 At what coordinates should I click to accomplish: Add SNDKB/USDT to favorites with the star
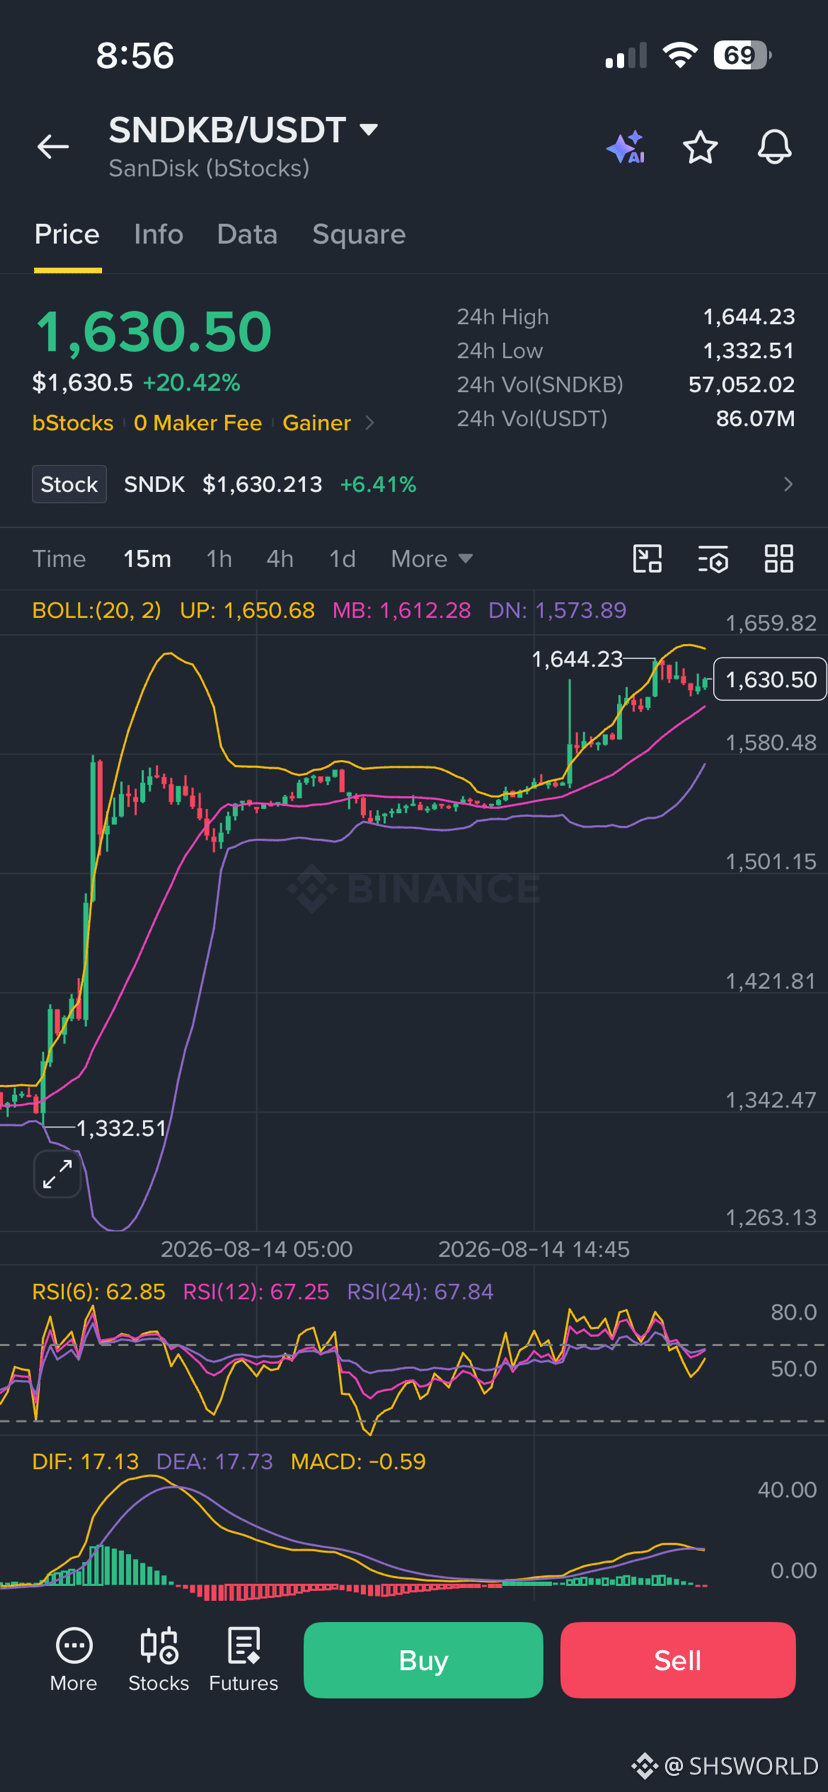700,148
